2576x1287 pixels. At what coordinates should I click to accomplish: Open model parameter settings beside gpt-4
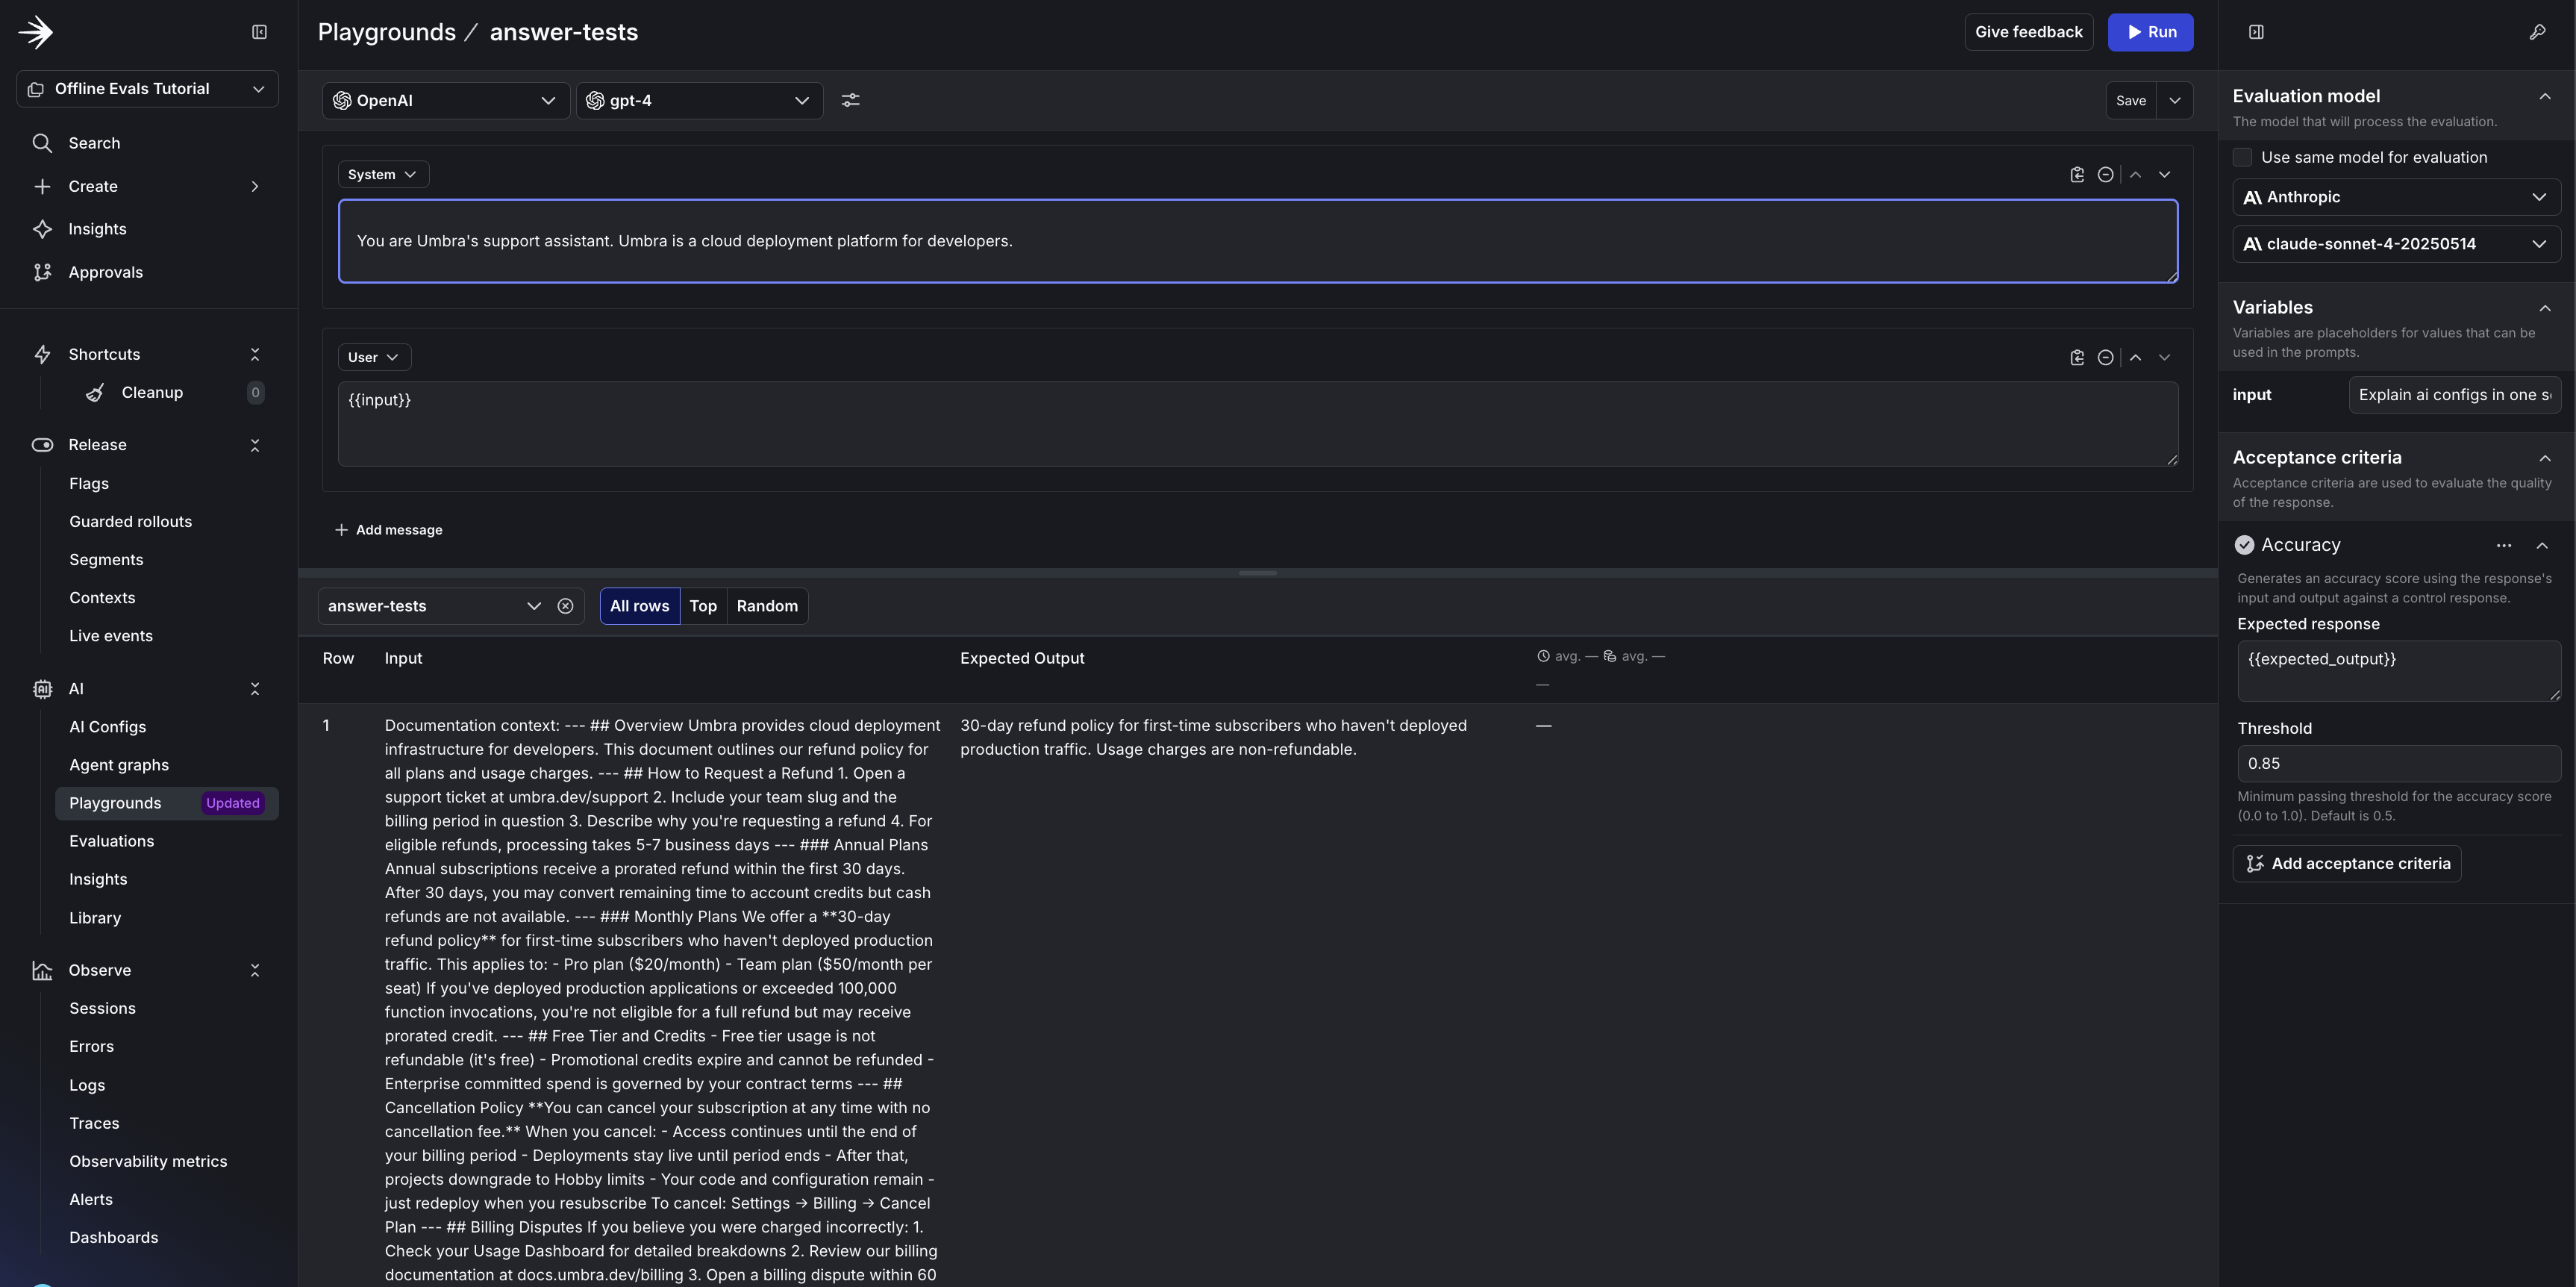pyautogui.click(x=851, y=100)
